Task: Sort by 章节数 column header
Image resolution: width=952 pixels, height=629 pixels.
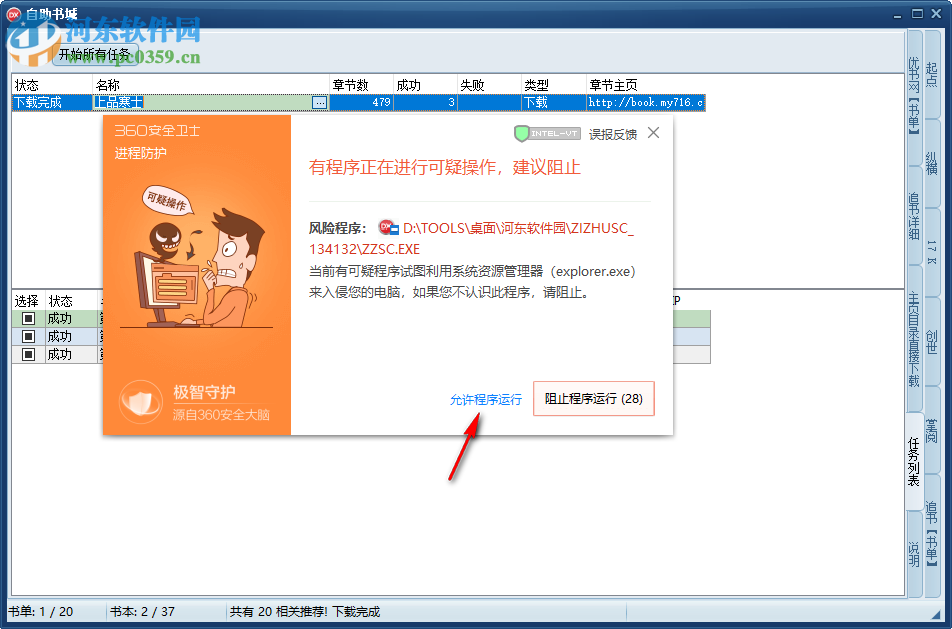Action: pyautogui.click(x=361, y=85)
